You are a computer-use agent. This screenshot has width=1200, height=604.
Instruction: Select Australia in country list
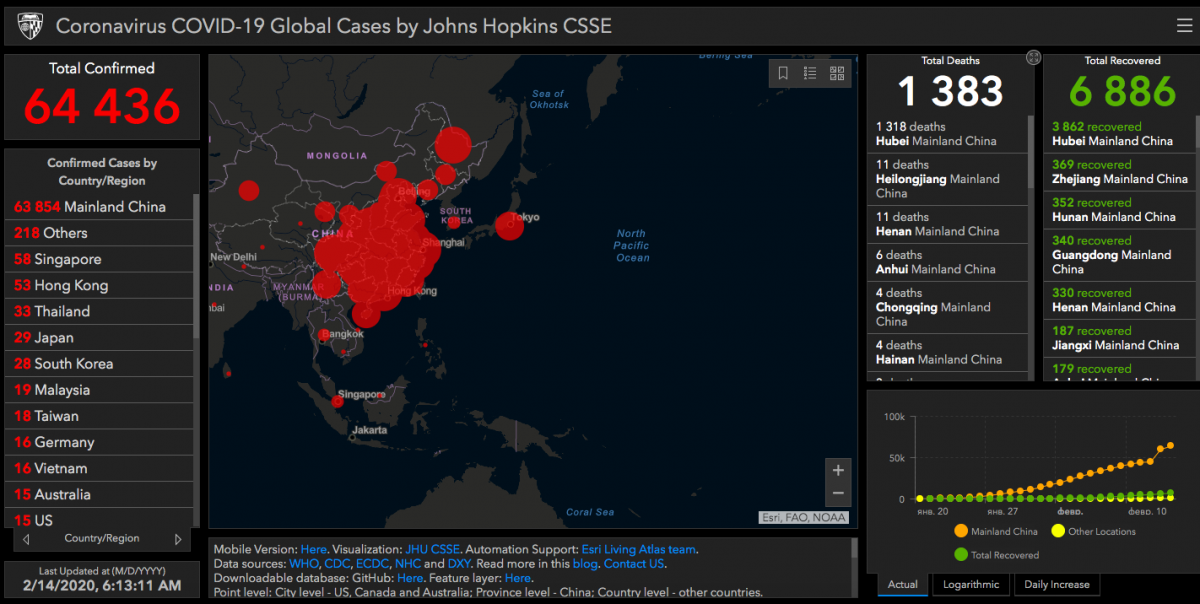coord(99,494)
